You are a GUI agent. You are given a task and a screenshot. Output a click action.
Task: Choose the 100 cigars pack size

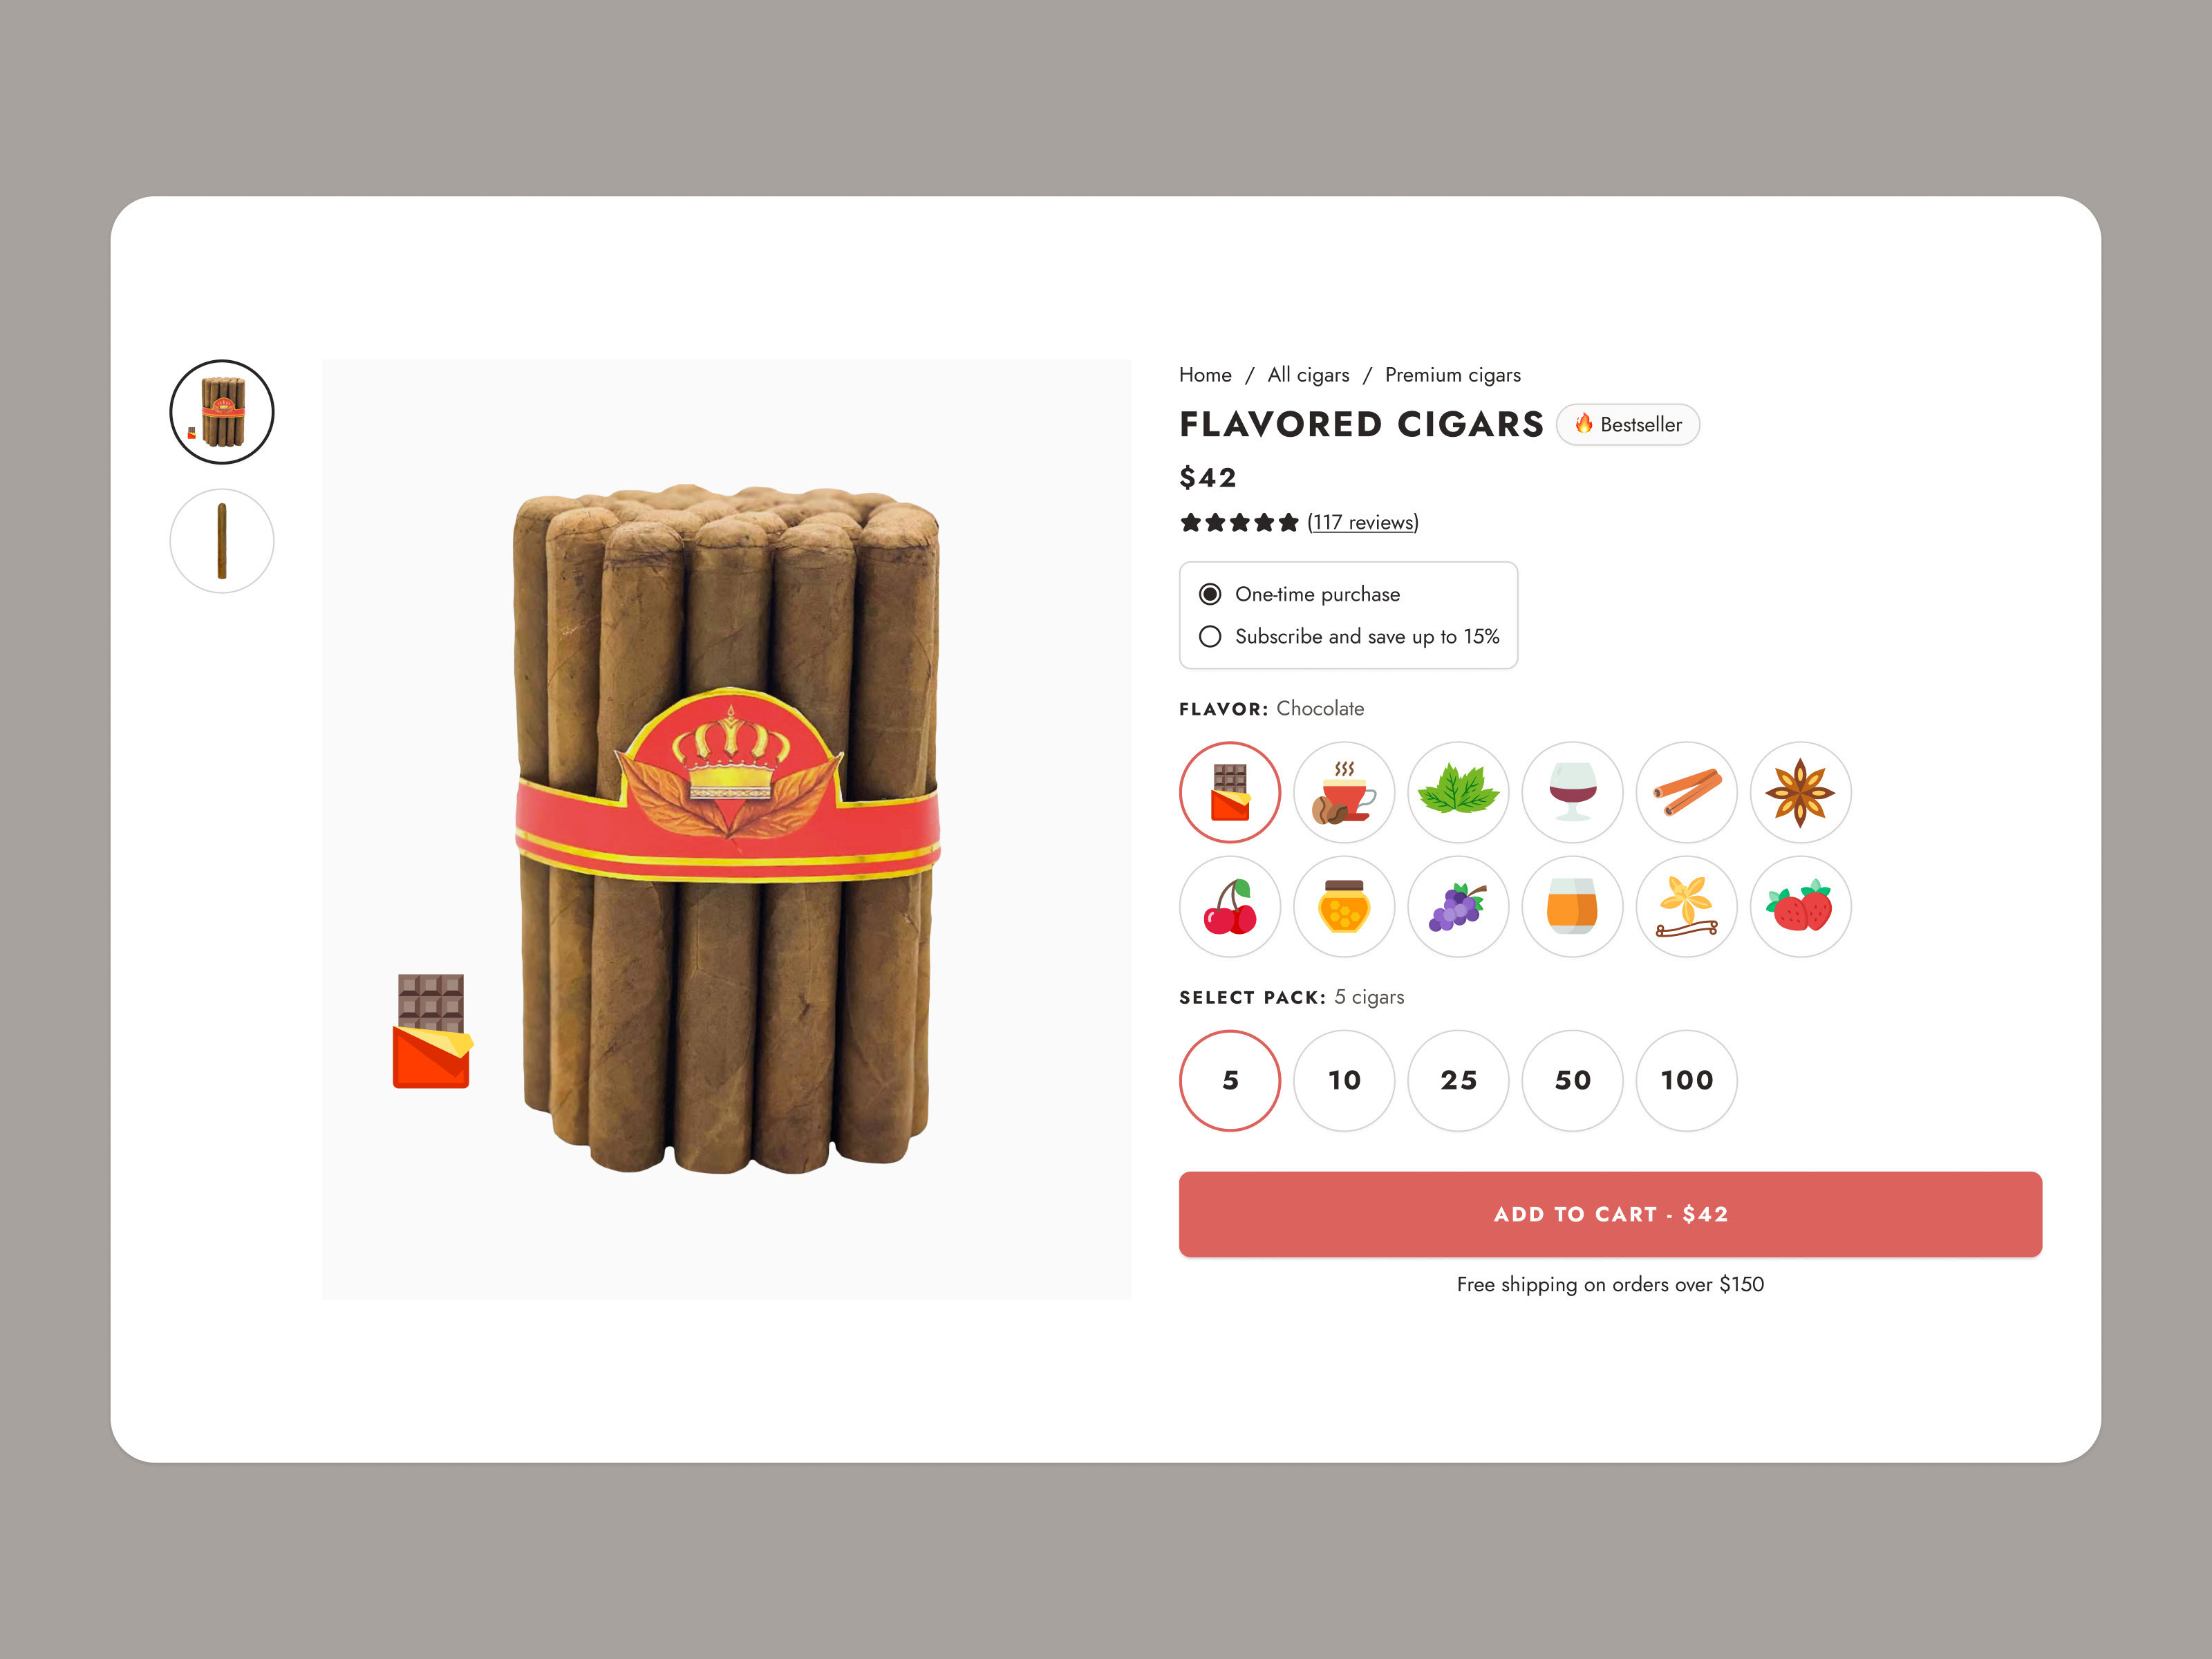click(x=1686, y=1080)
